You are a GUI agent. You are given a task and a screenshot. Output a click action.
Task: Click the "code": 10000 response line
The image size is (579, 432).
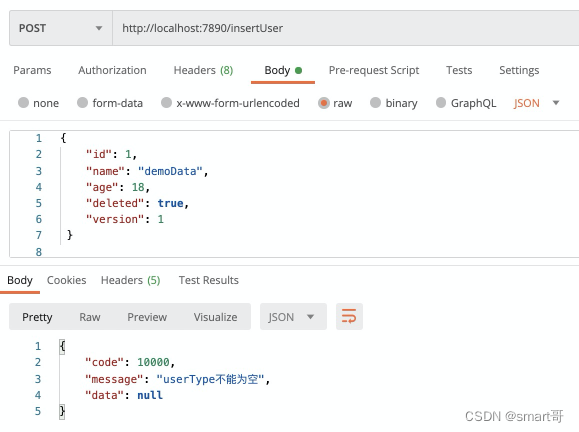tap(130, 362)
